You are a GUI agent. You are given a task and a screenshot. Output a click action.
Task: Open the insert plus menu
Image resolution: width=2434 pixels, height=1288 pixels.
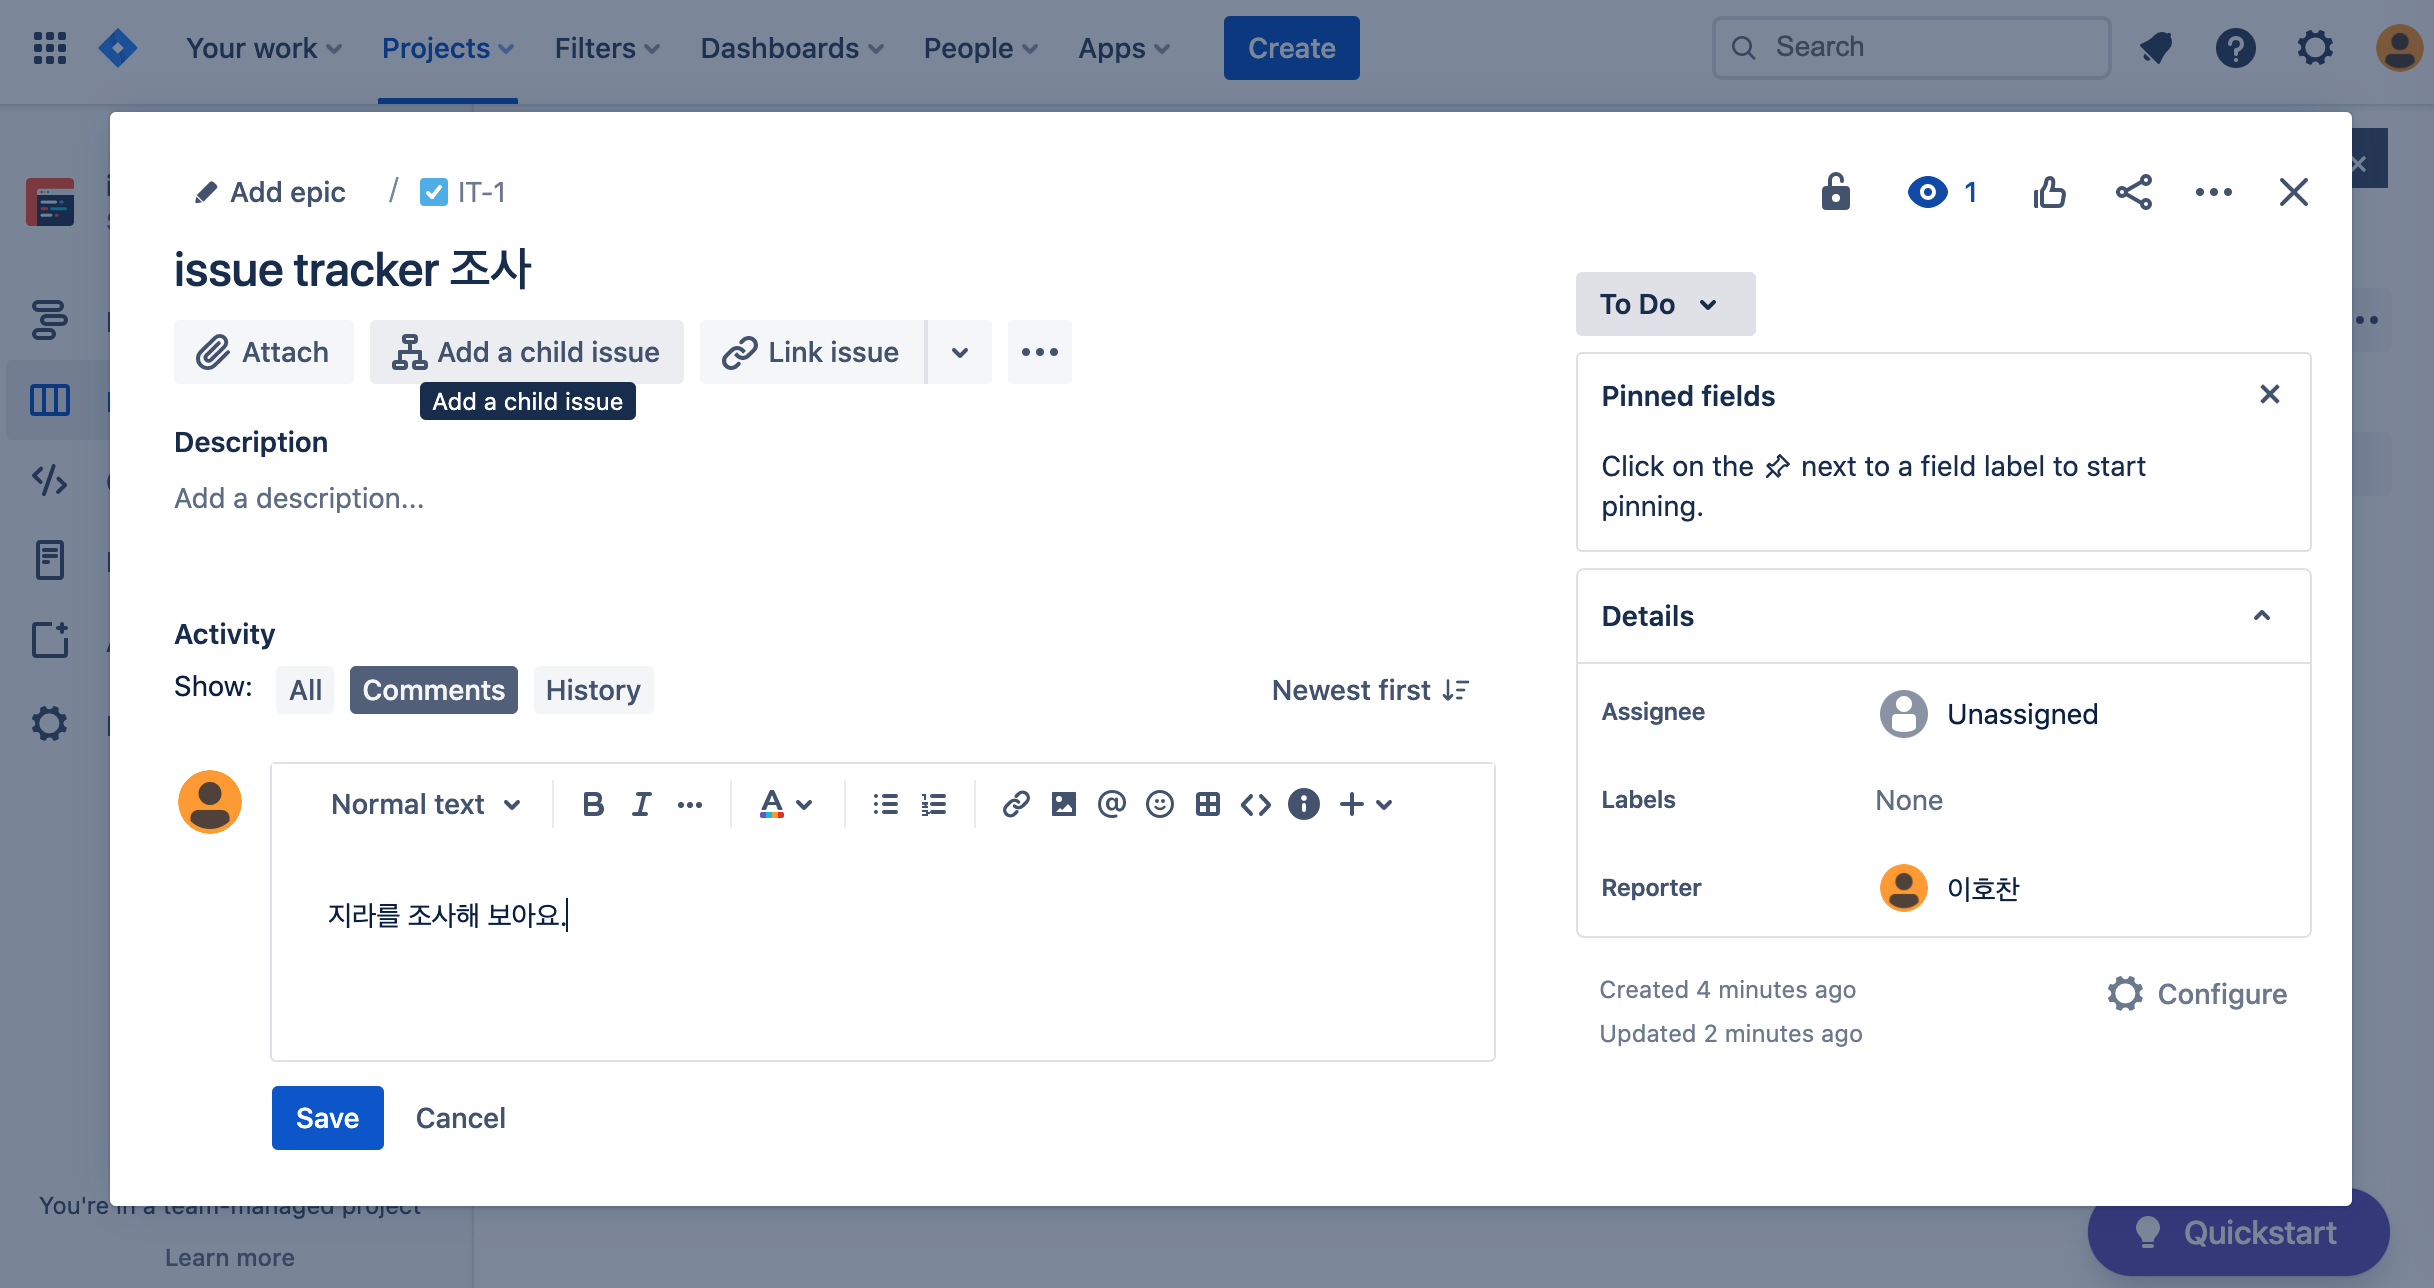[x=1366, y=804]
